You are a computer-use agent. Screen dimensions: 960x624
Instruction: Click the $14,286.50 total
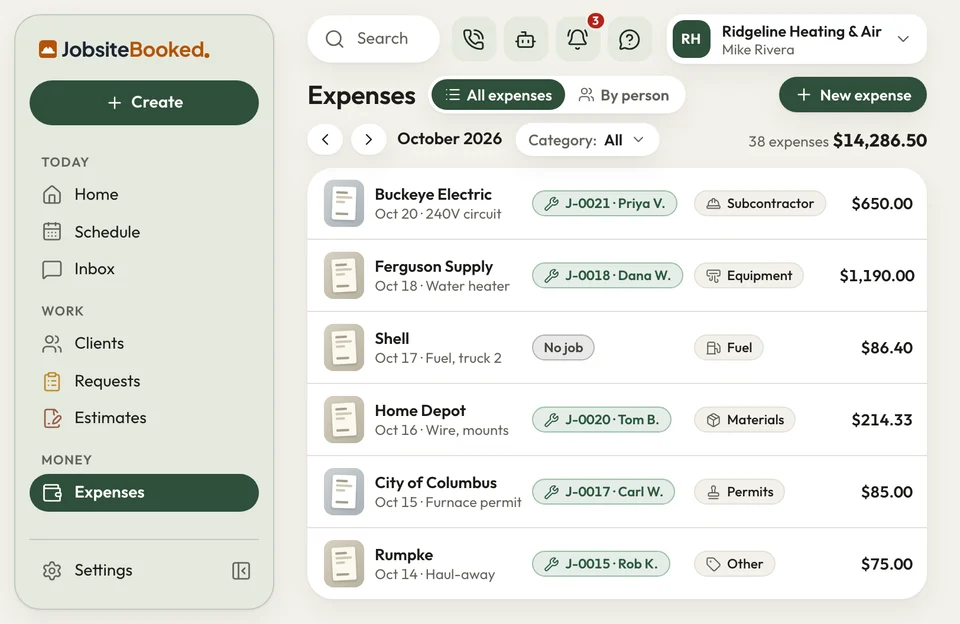coord(880,141)
